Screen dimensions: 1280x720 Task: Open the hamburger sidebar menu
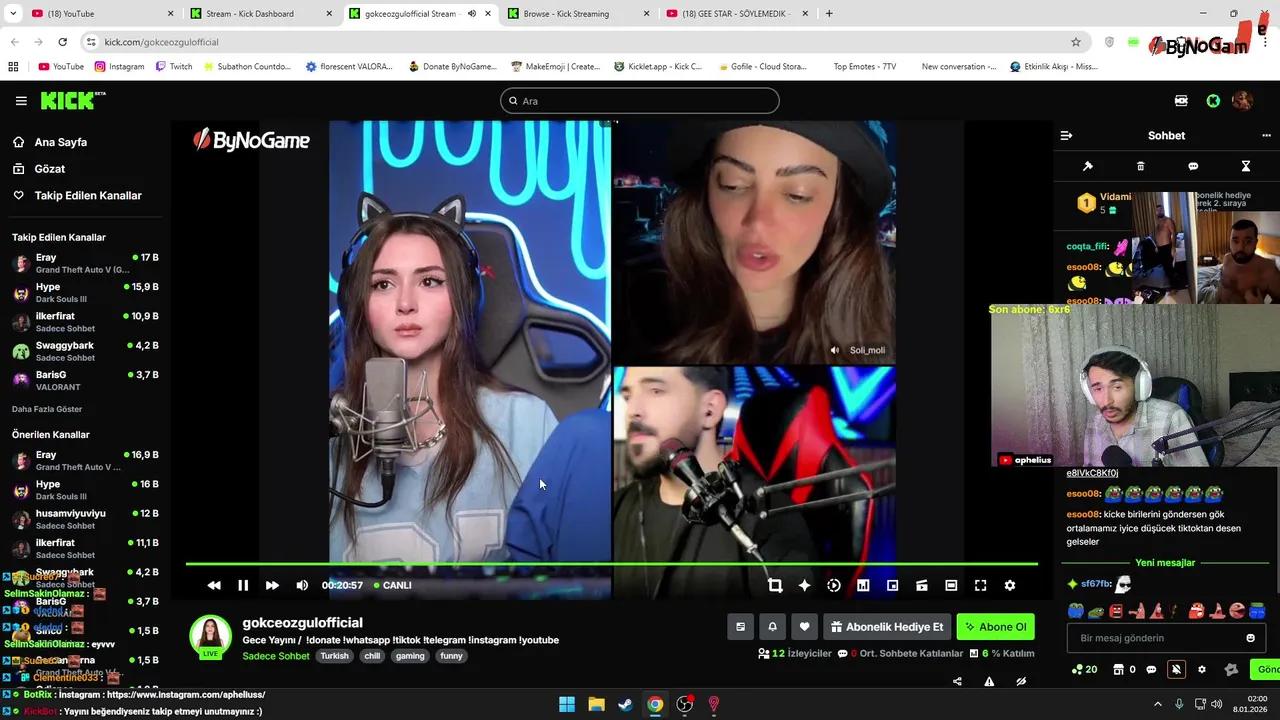(x=21, y=101)
